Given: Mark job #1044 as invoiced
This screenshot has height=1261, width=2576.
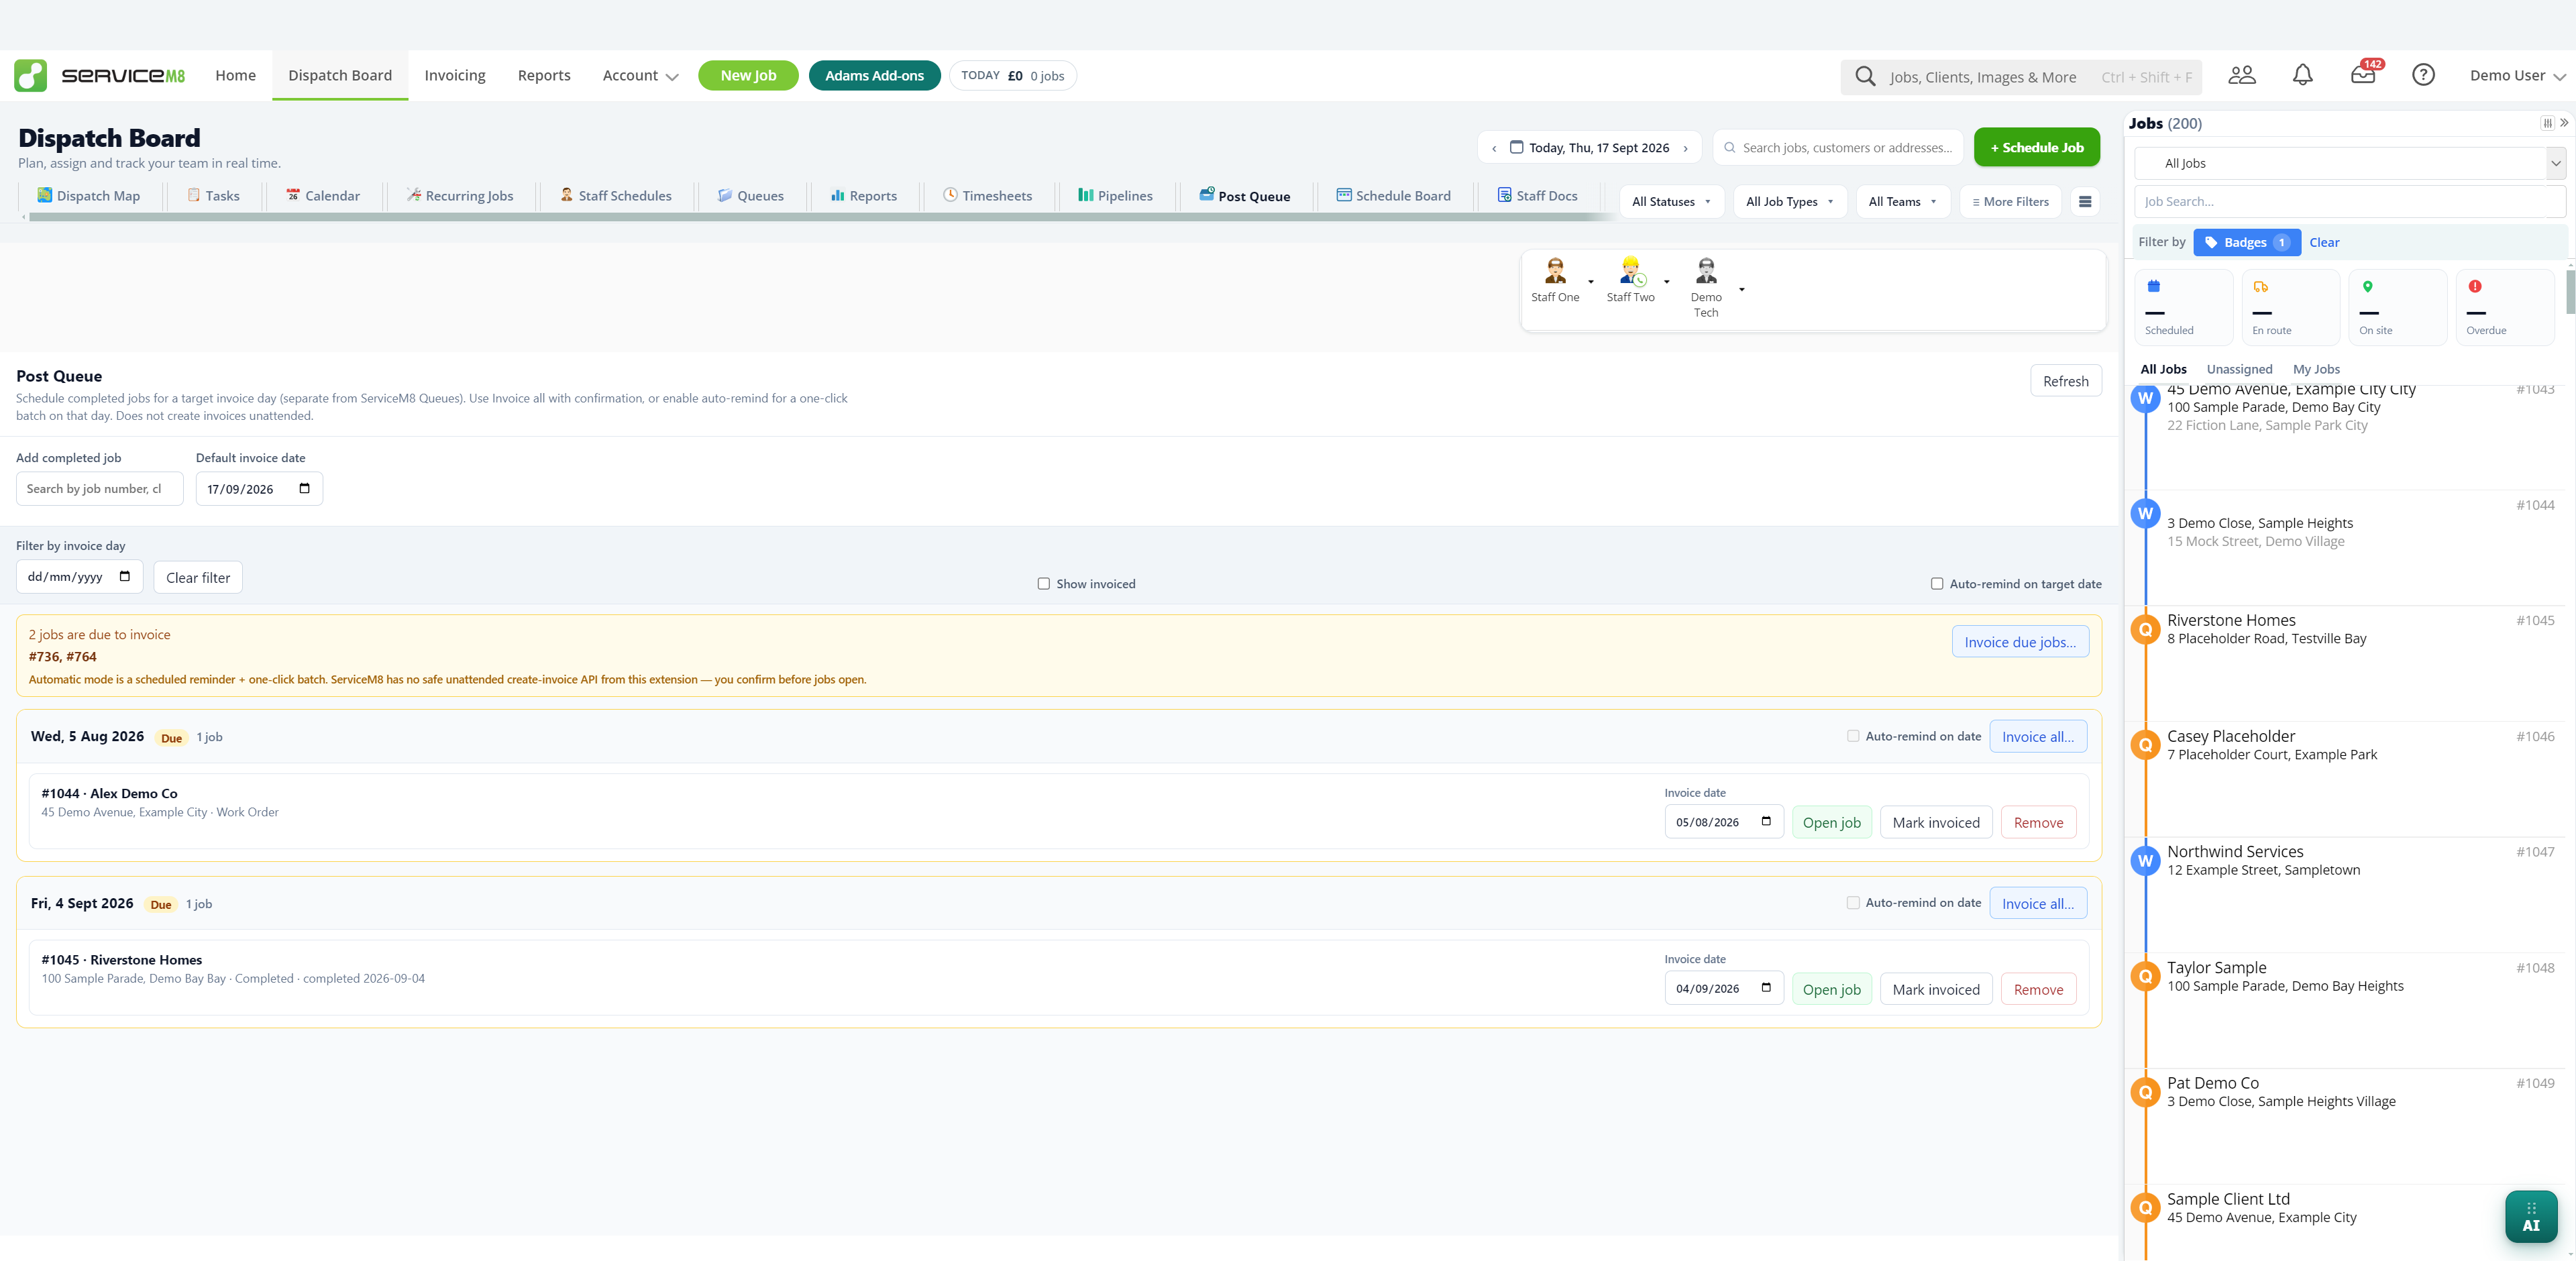Looking at the screenshot, I should (1936, 822).
